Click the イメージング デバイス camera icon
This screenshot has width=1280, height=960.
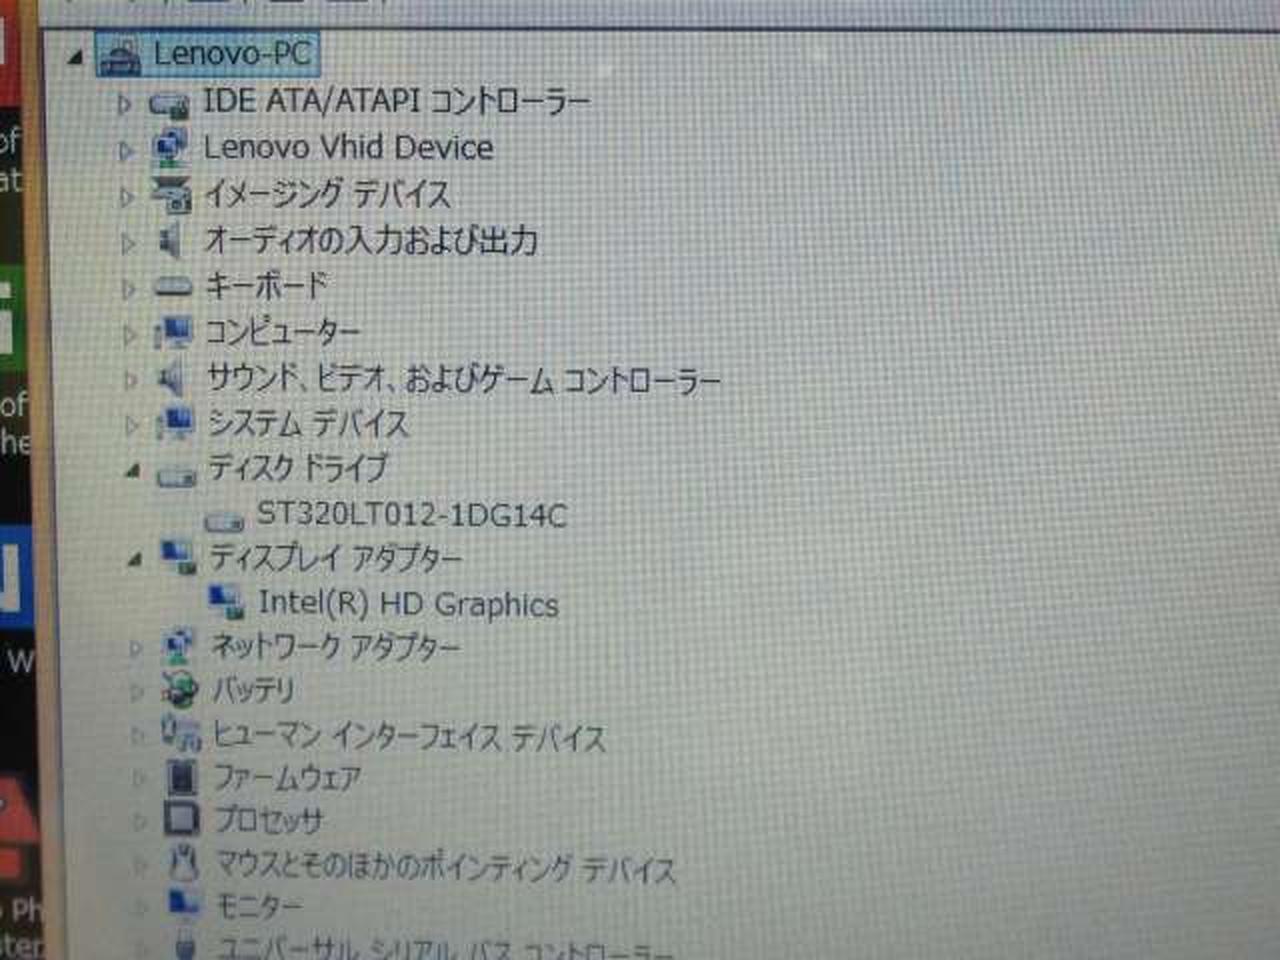(171, 193)
